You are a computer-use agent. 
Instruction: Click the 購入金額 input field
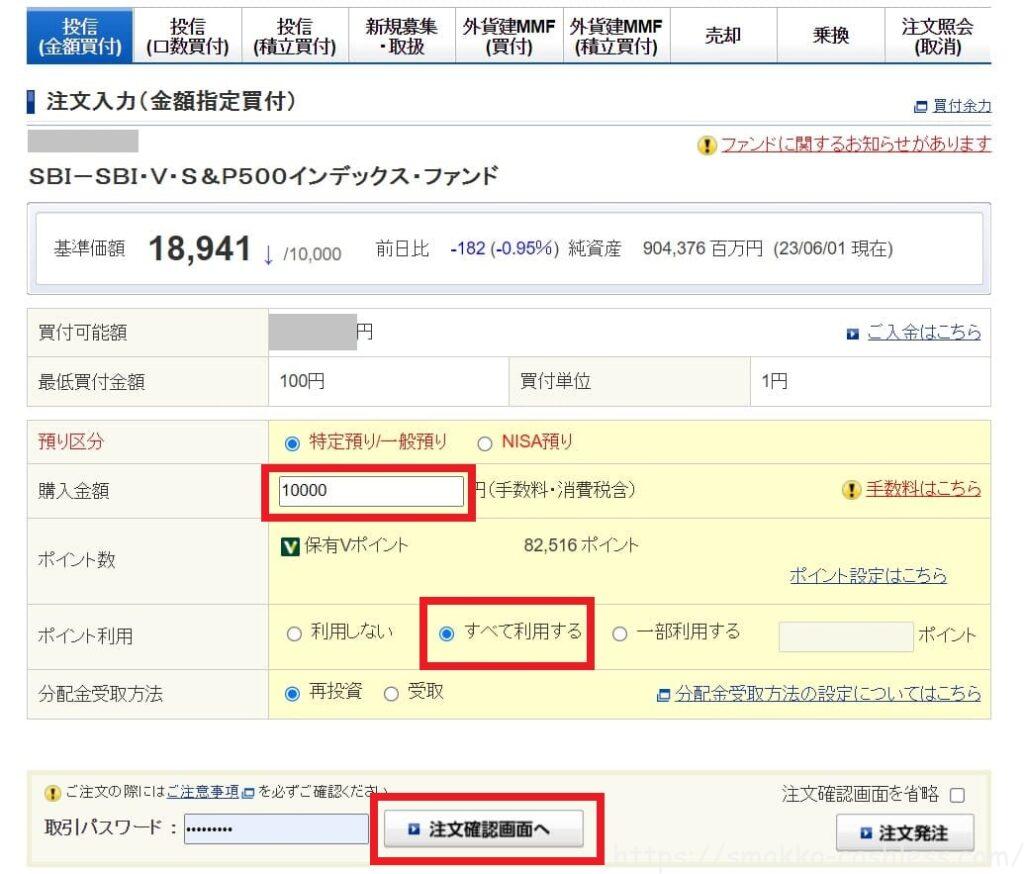click(372, 491)
